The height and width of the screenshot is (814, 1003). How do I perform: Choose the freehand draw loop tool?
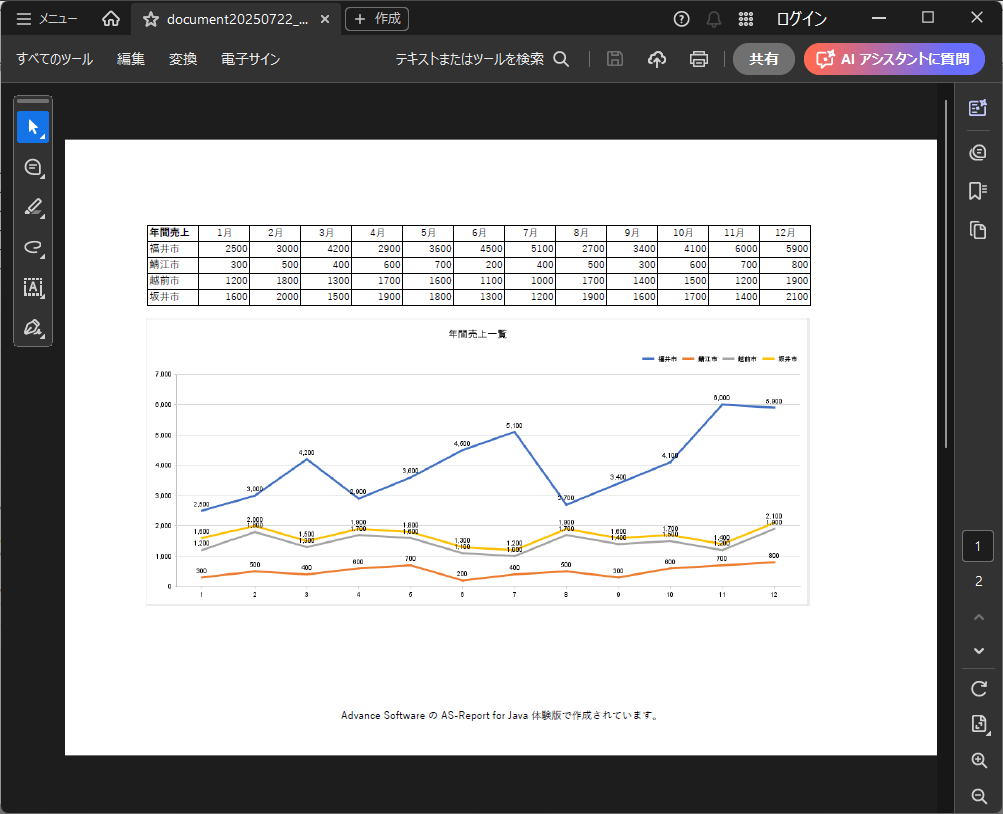pyautogui.click(x=33, y=247)
